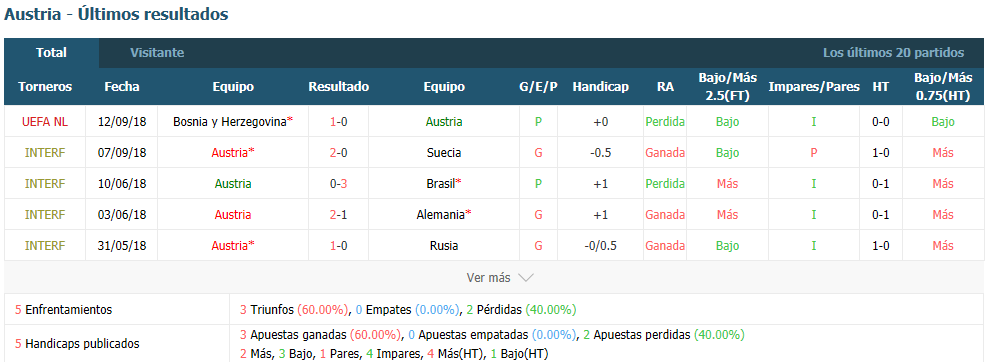Open the Suecia team link
Screen dimensions: 986x362
pos(444,153)
